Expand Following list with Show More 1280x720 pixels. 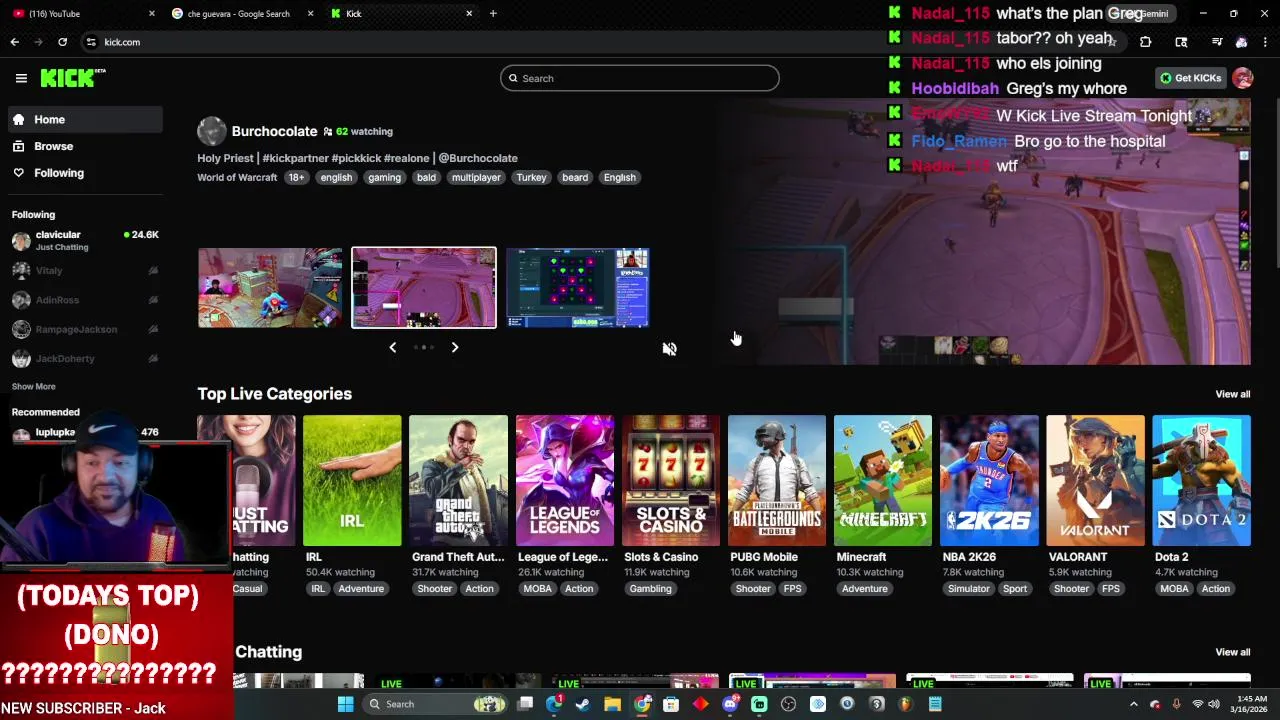click(x=33, y=386)
